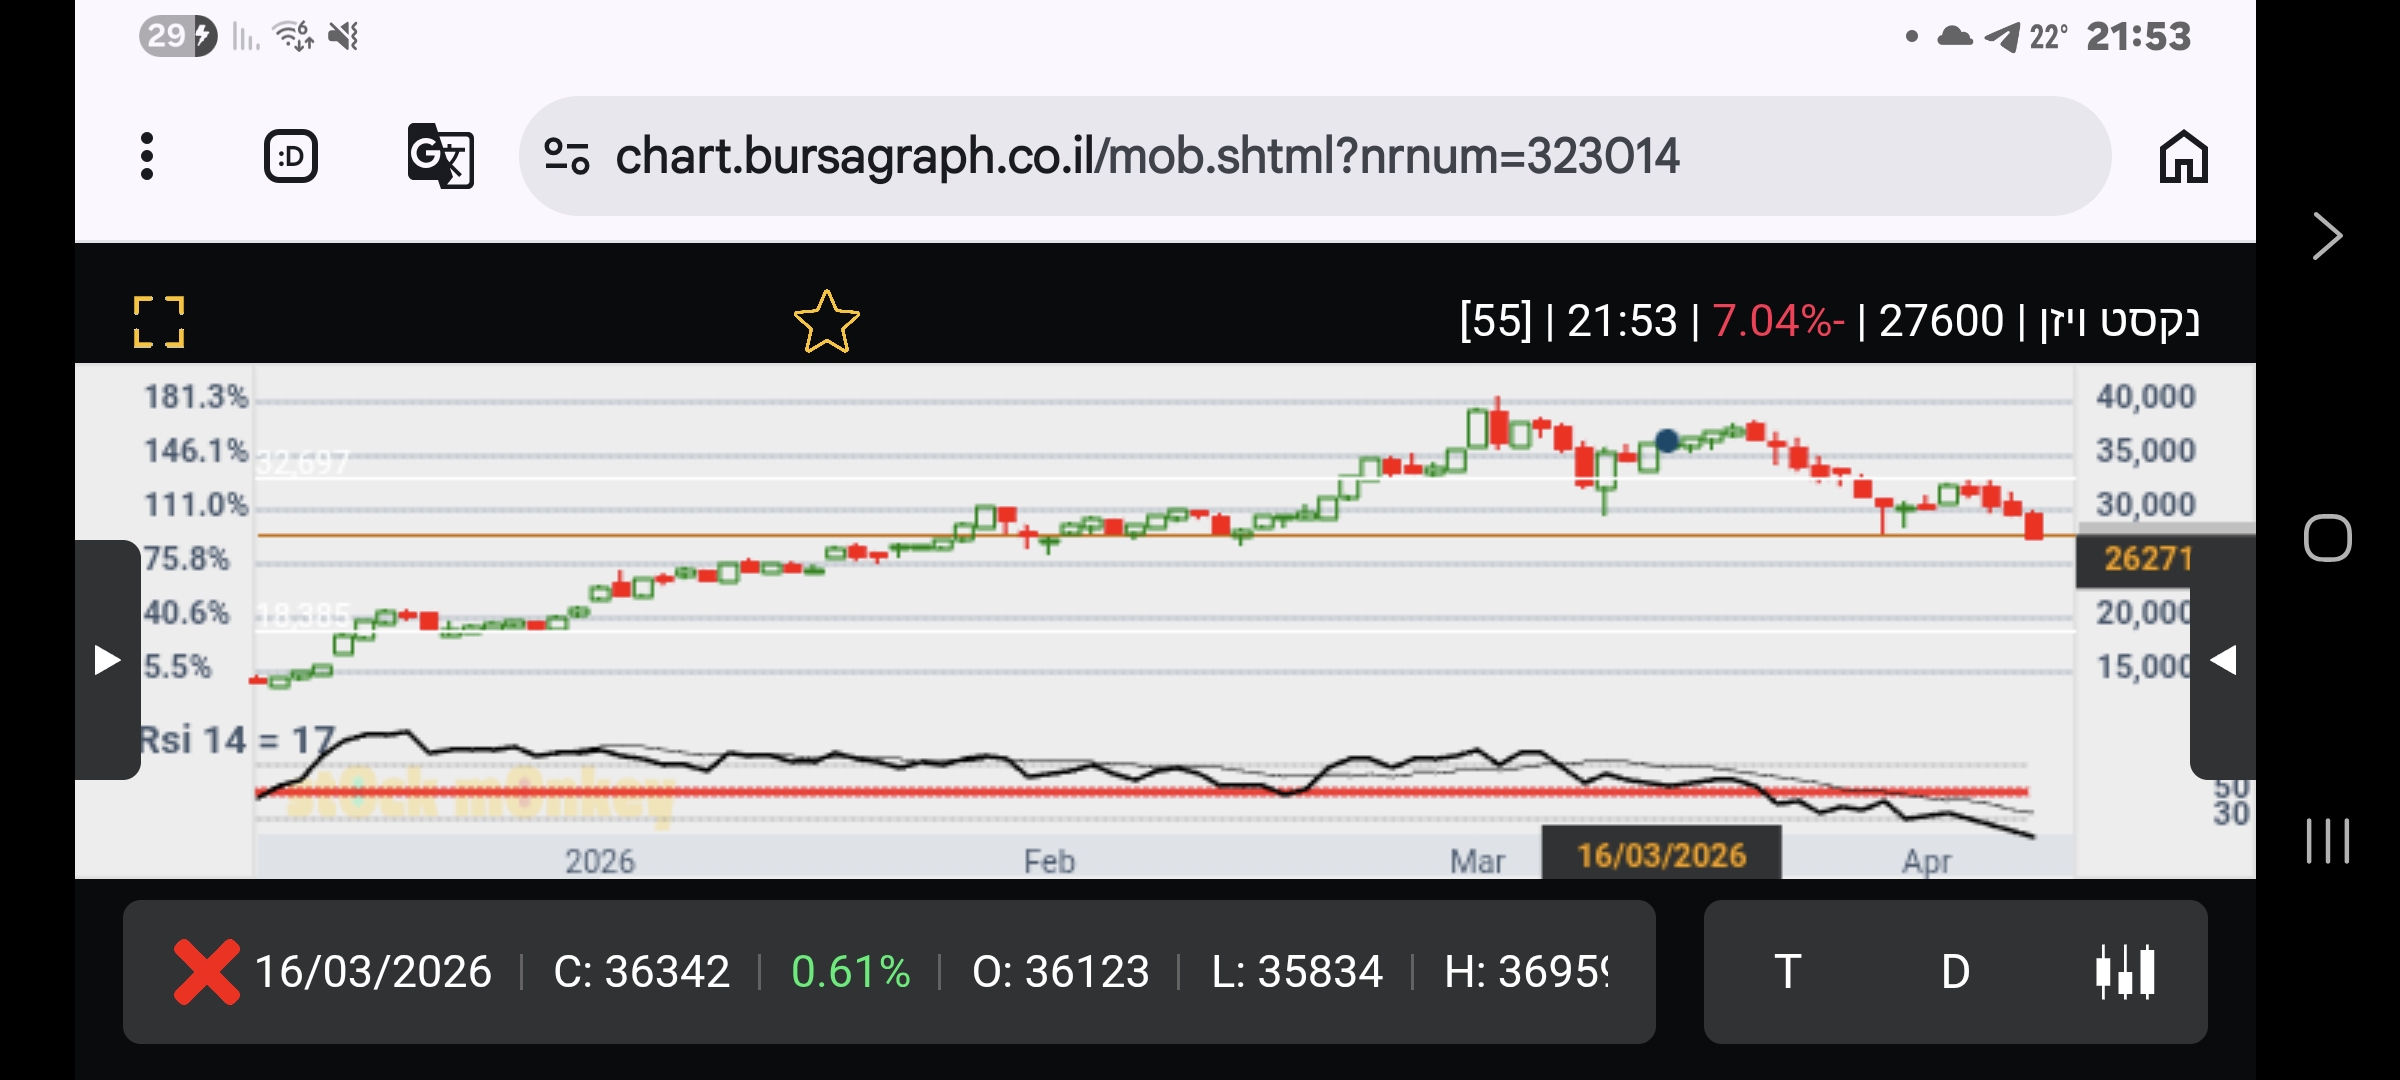2400x1080 pixels.
Task: Click the 26271 price level label
Action: pyautogui.click(x=2147, y=559)
